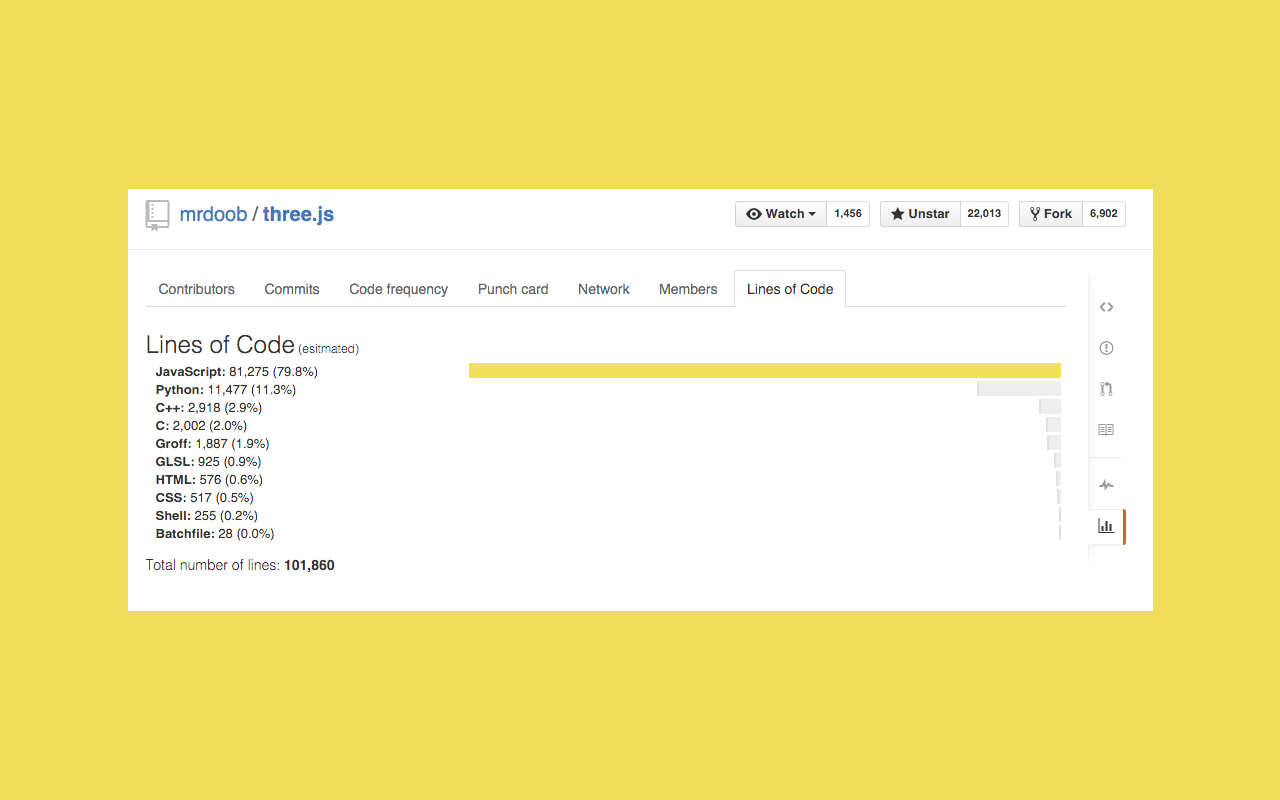Expand the Watch dropdown
The image size is (1280, 800).
pyautogui.click(x=781, y=214)
